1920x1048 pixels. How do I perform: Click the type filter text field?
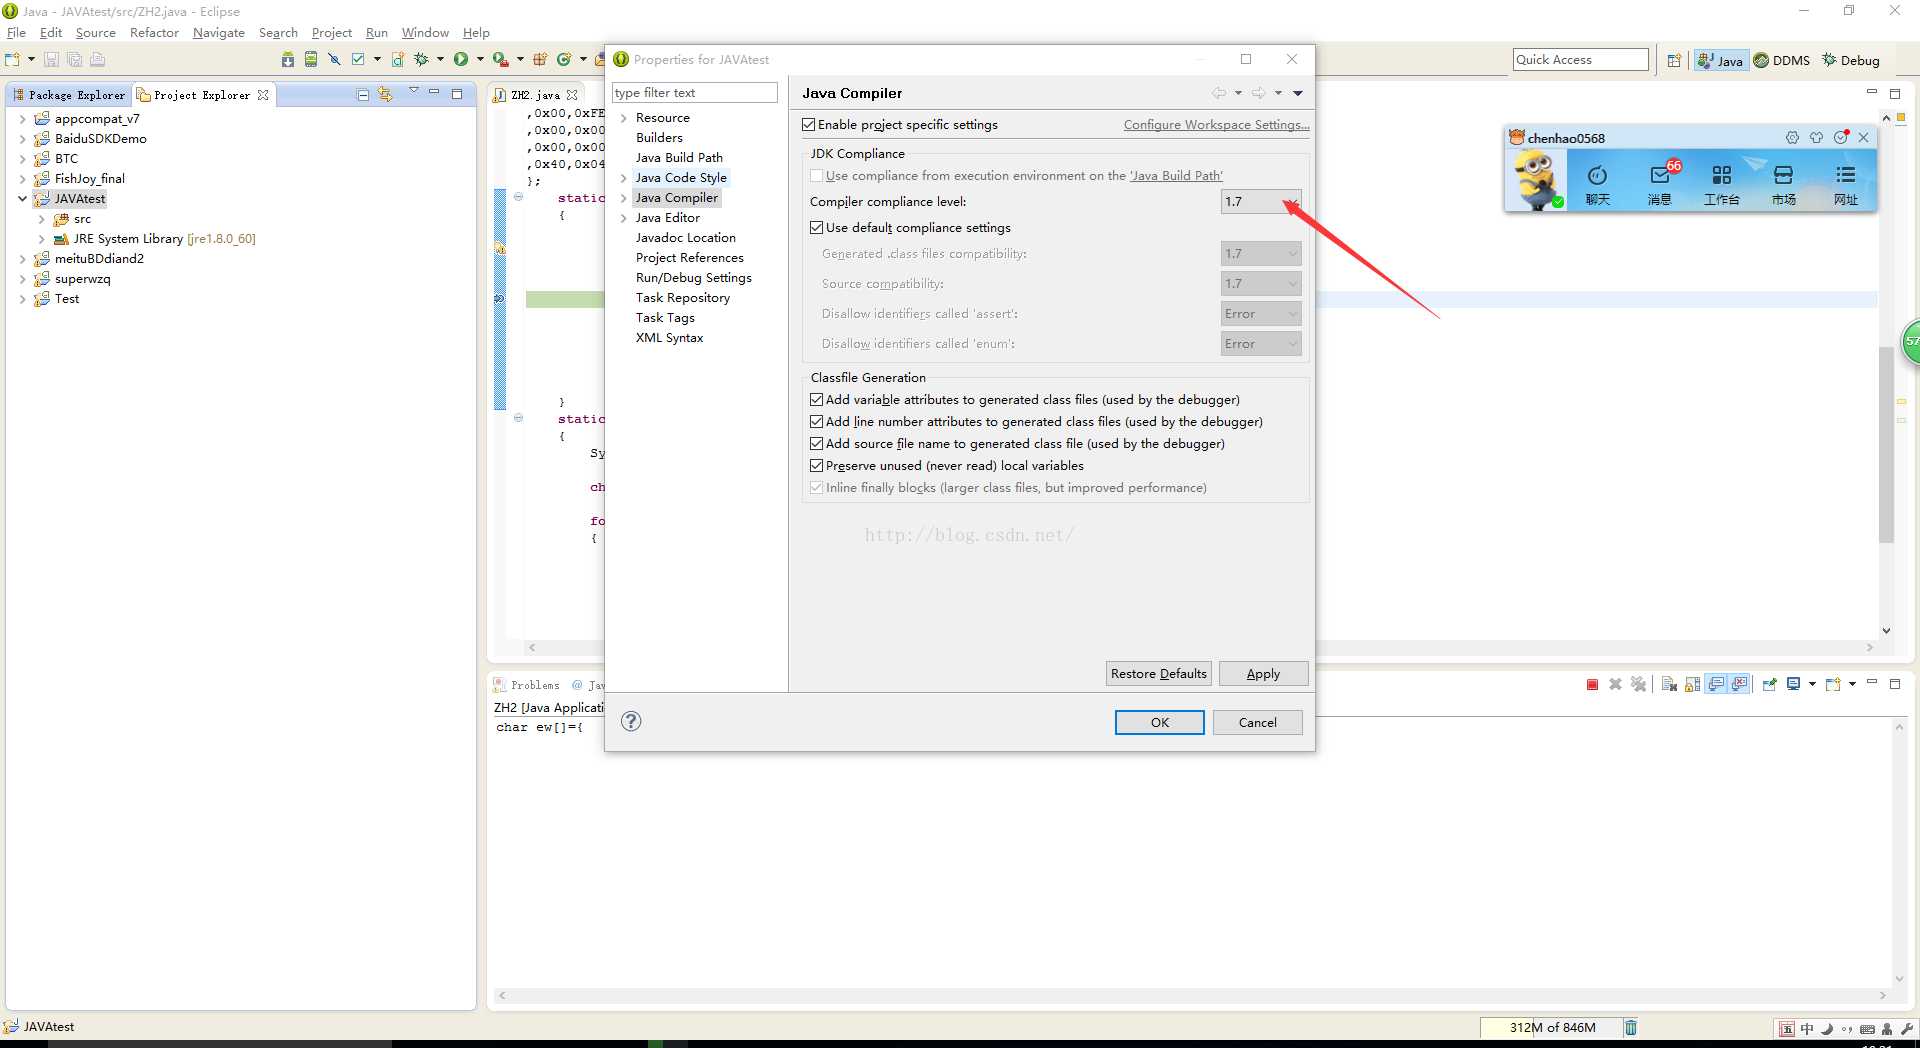[695, 93]
